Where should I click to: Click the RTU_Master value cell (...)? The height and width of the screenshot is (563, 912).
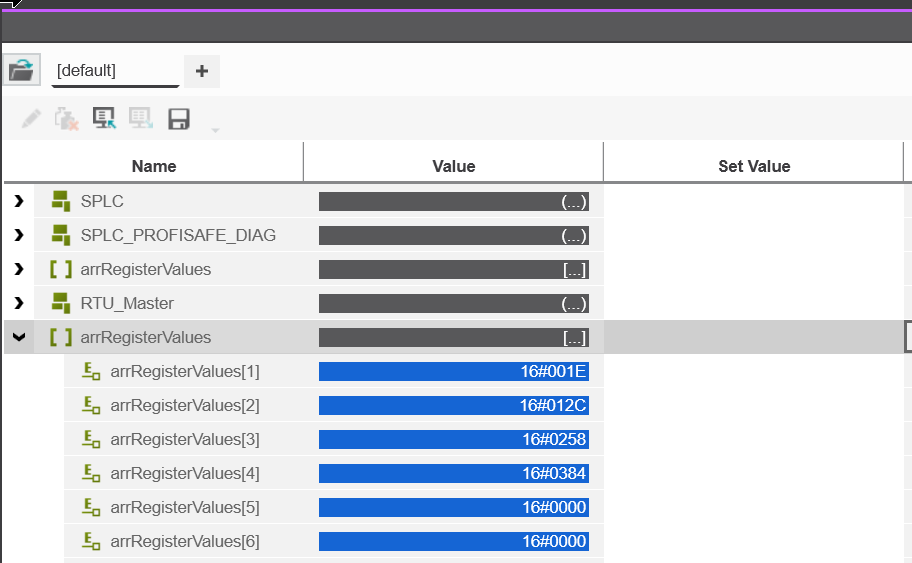pyautogui.click(x=454, y=304)
